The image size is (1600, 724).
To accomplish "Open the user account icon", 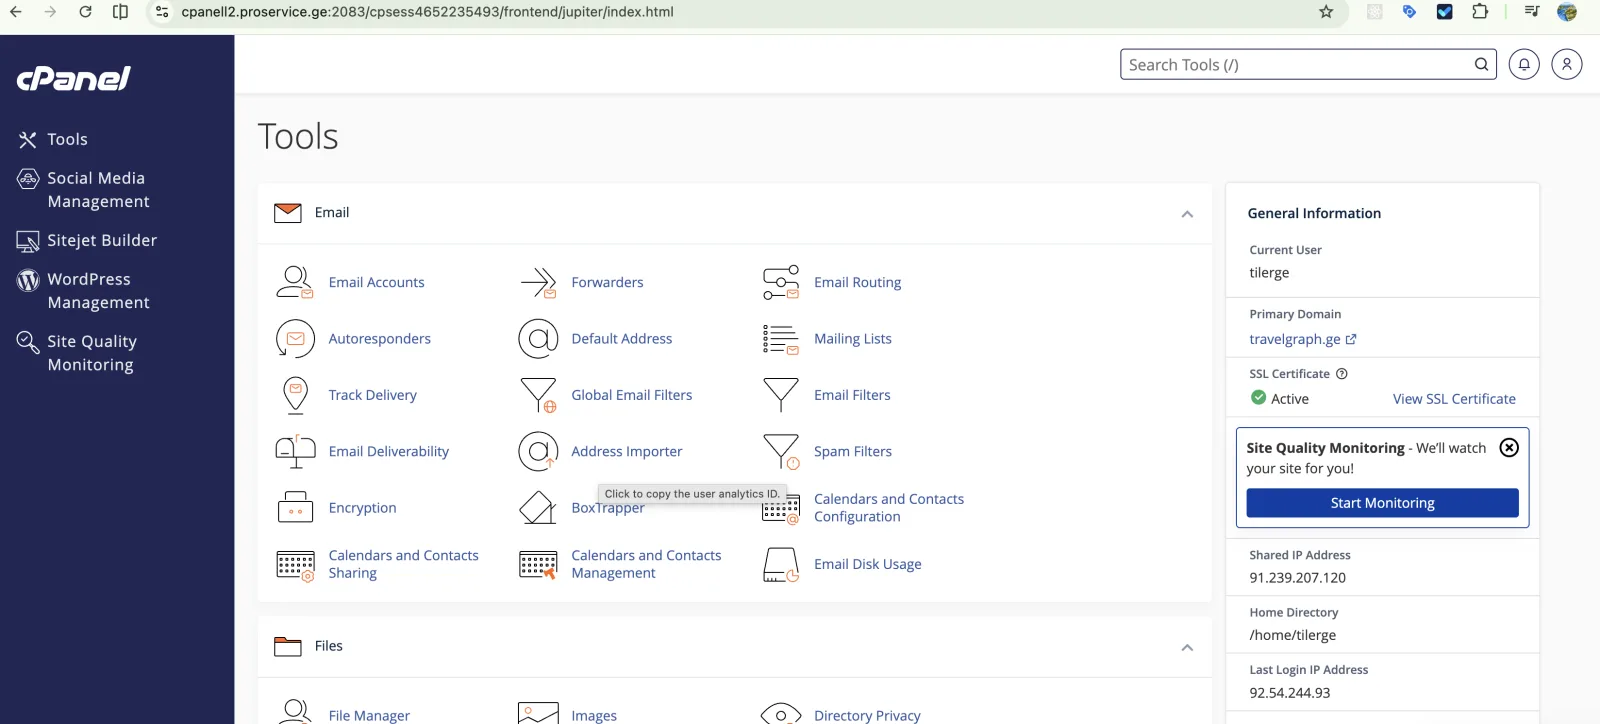I will pyautogui.click(x=1567, y=65).
